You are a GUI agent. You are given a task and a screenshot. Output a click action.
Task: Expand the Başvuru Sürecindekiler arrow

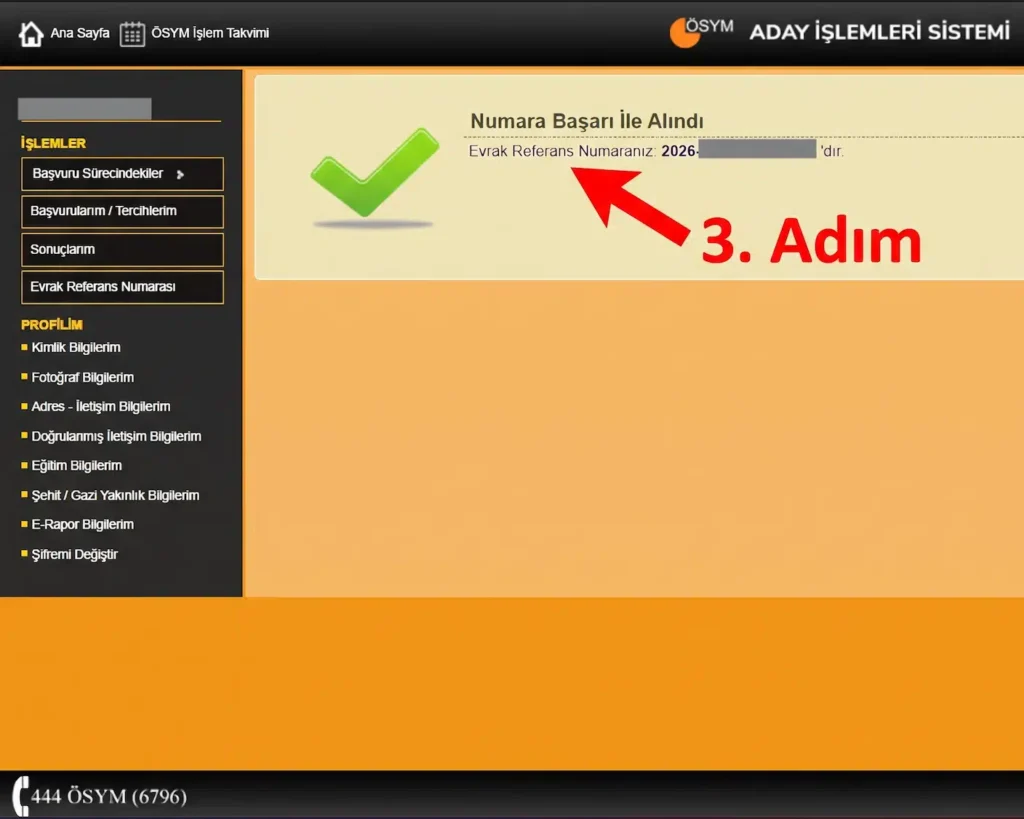180,174
